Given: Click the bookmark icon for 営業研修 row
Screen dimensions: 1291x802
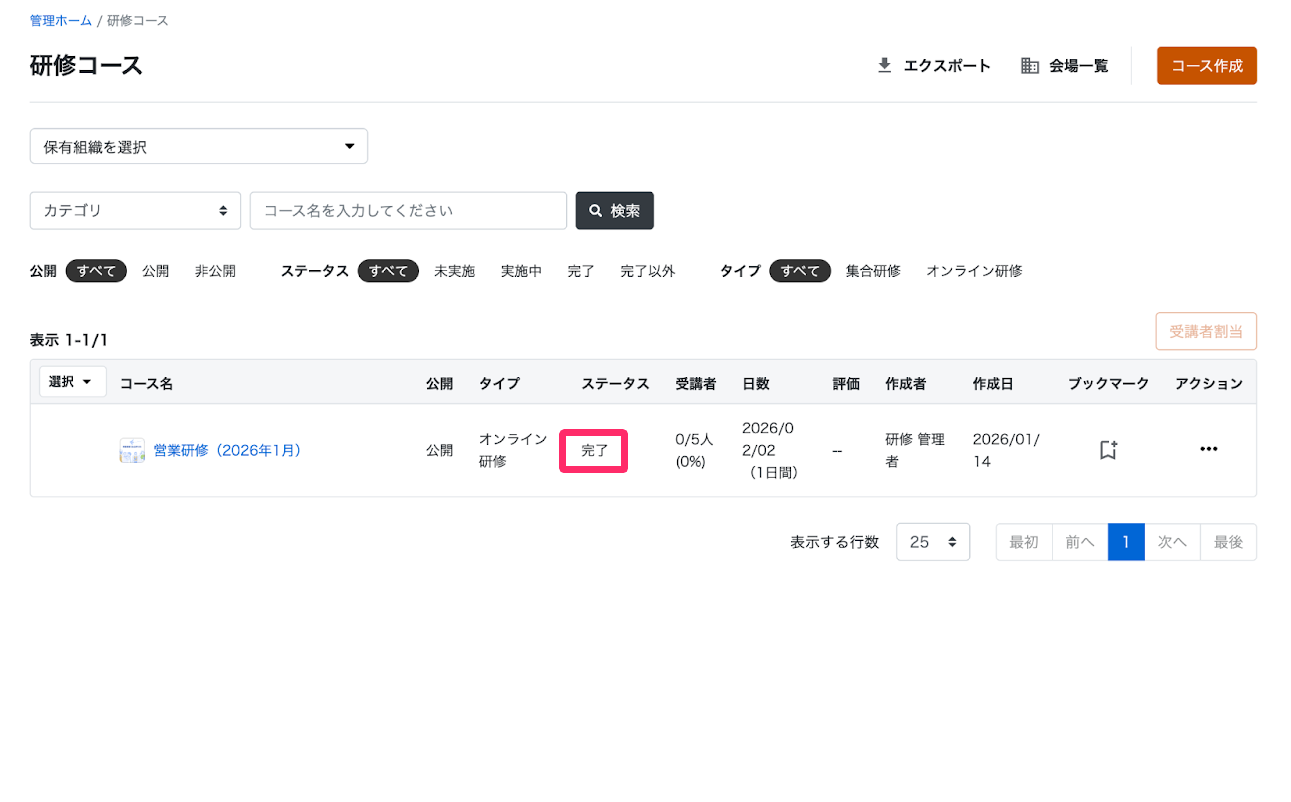Looking at the screenshot, I should [1108, 450].
